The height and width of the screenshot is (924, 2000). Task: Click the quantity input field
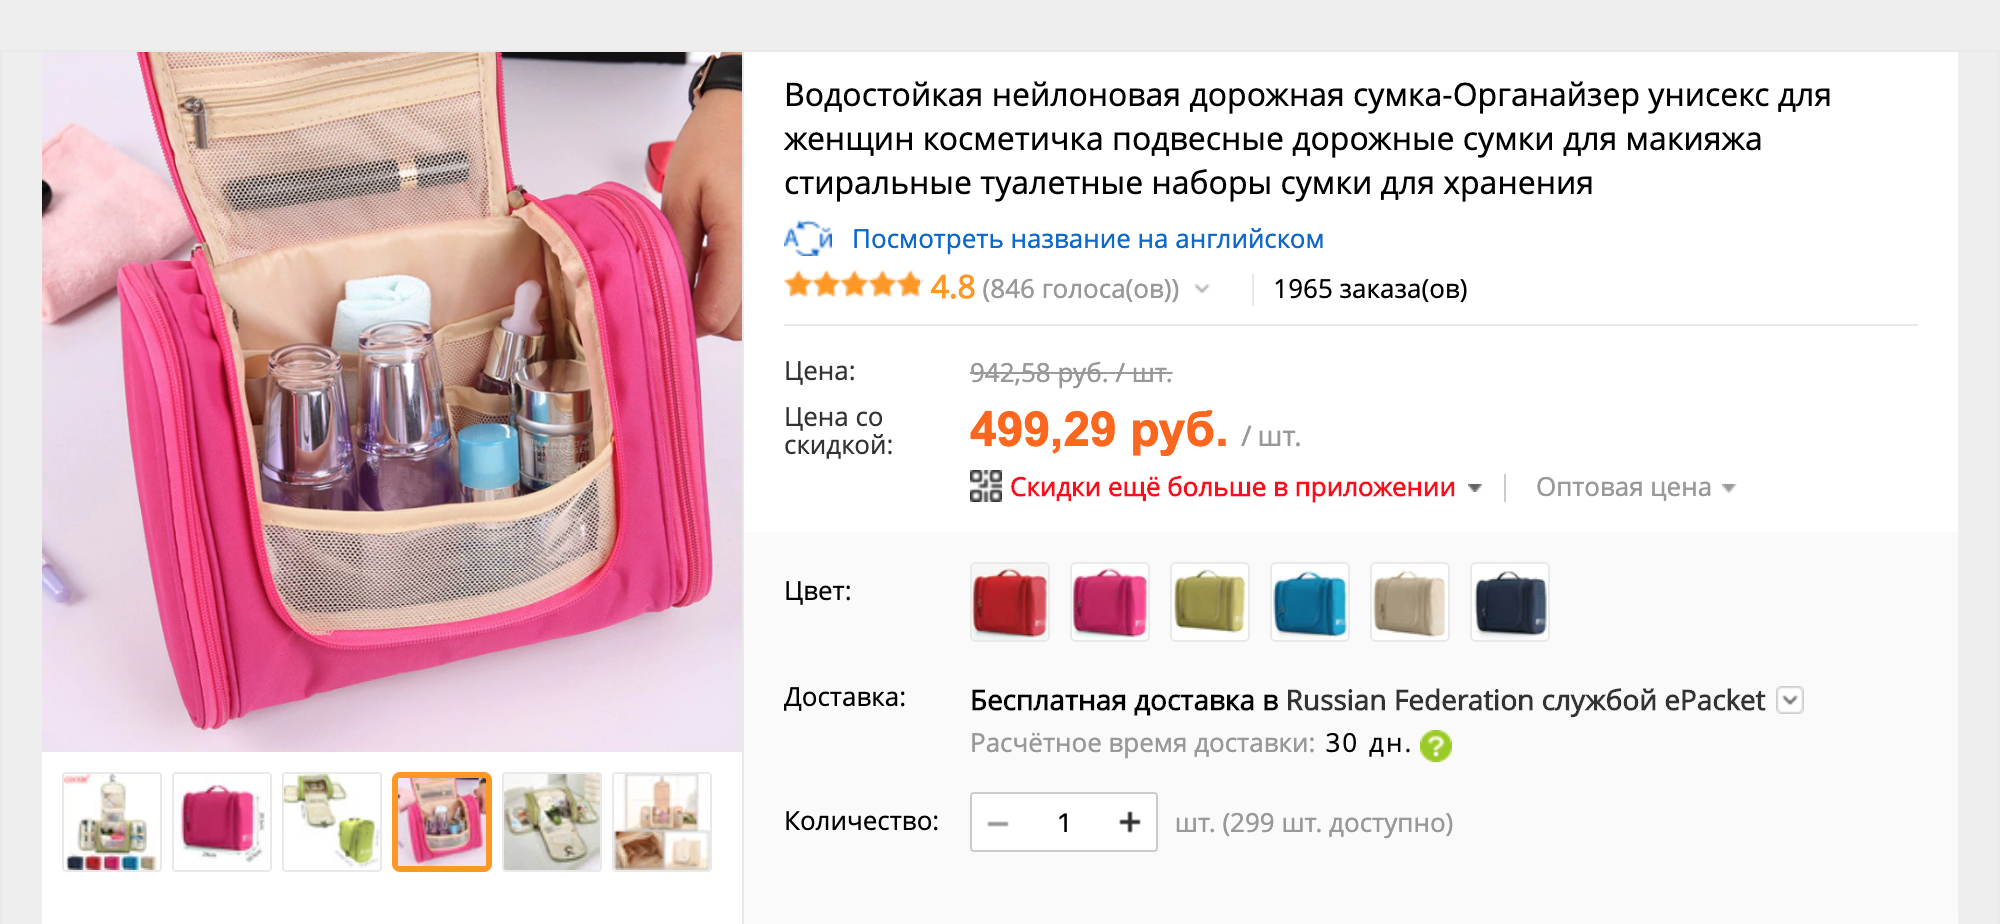click(x=1064, y=822)
